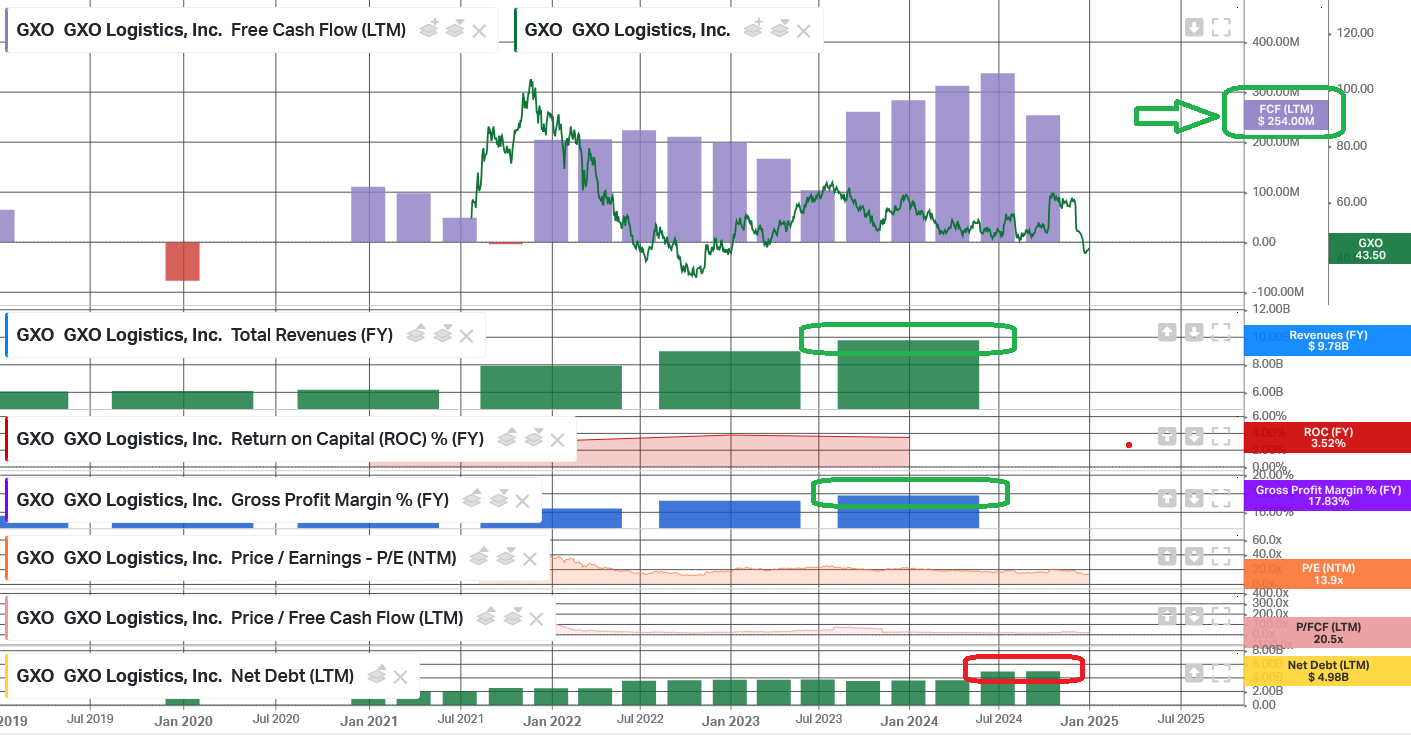Maximize the P/FCF pane
Image resolution: width=1411 pixels, height=735 pixels.
click(1221, 614)
